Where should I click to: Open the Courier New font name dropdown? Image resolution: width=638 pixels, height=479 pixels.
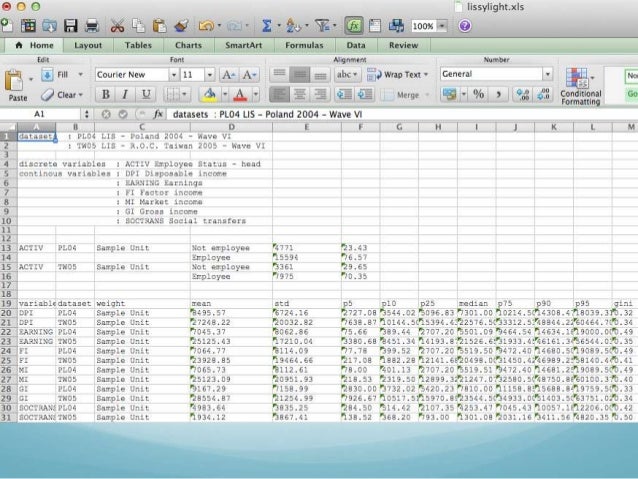[173, 74]
